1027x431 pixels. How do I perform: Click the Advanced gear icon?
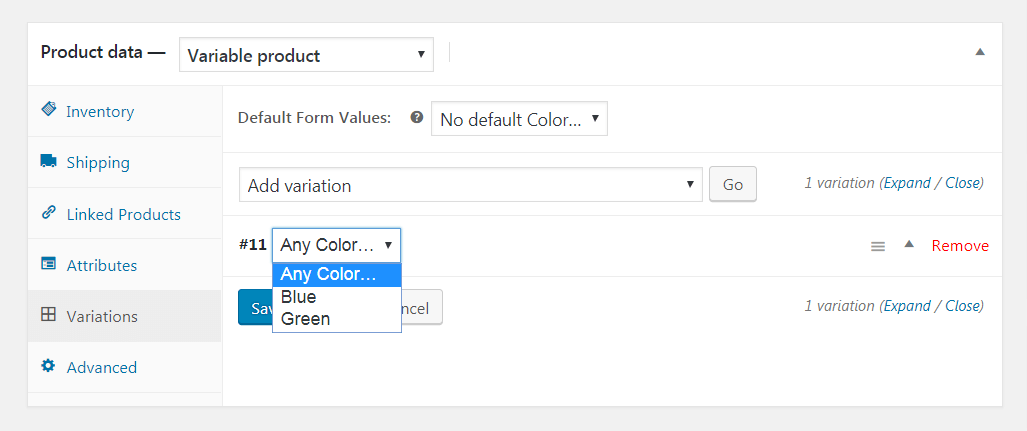point(48,366)
